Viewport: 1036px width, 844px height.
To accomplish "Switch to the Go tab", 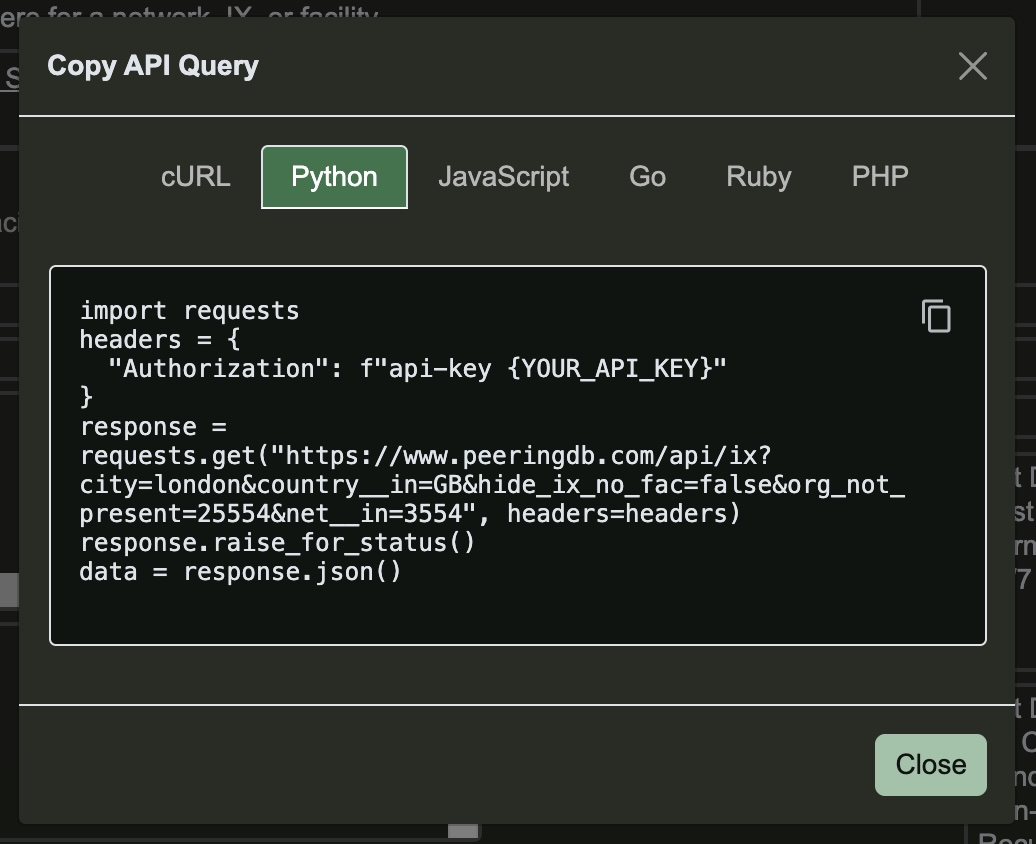I will click(x=648, y=176).
